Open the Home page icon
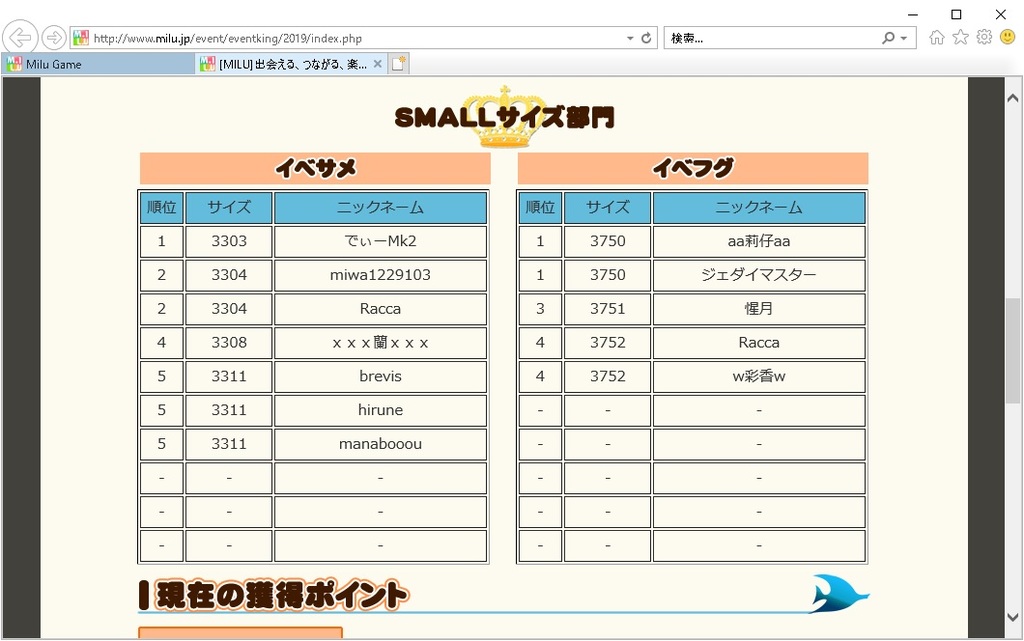 click(x=937, y=38)
